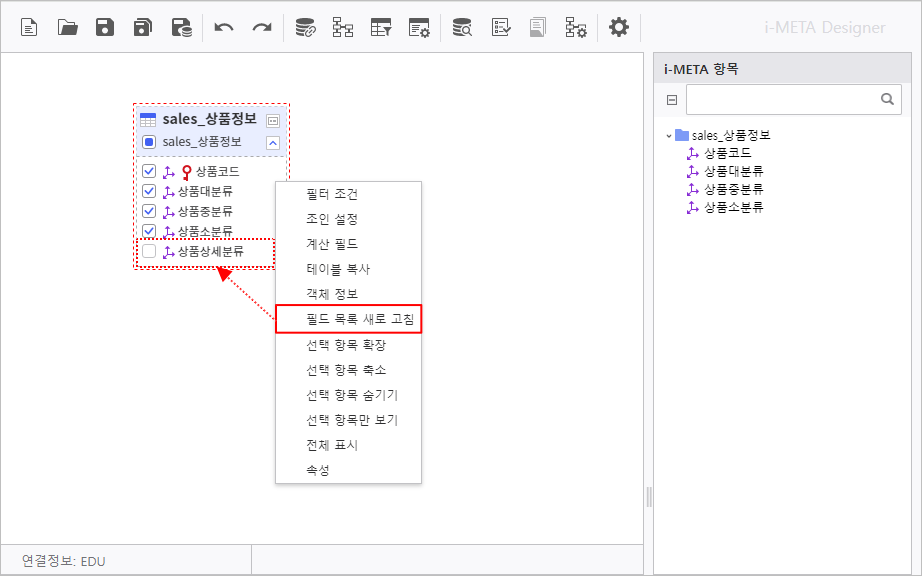Click the red key icon on 상품코드

[x=187, y=172]
